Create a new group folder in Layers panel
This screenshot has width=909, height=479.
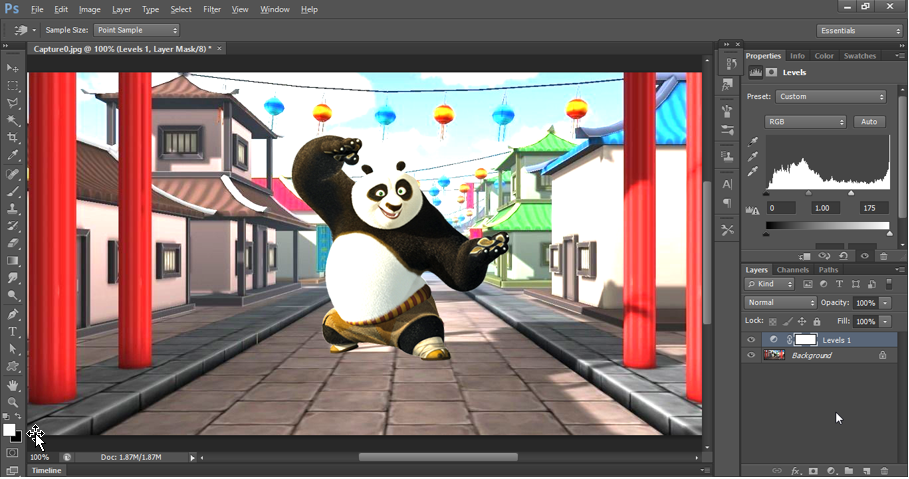[849, 471]
